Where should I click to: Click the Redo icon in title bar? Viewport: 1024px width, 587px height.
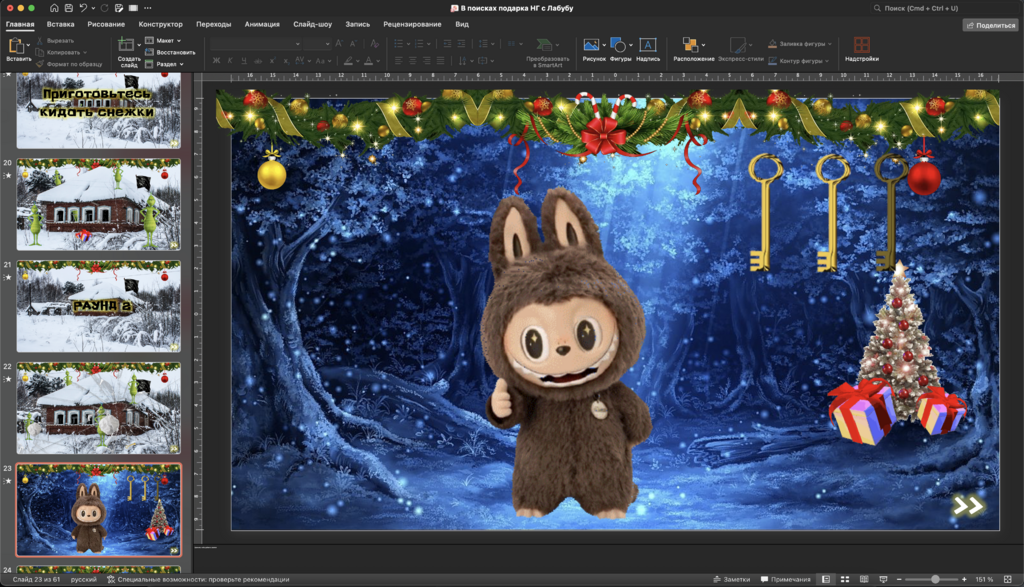click(x=104, y=8)
